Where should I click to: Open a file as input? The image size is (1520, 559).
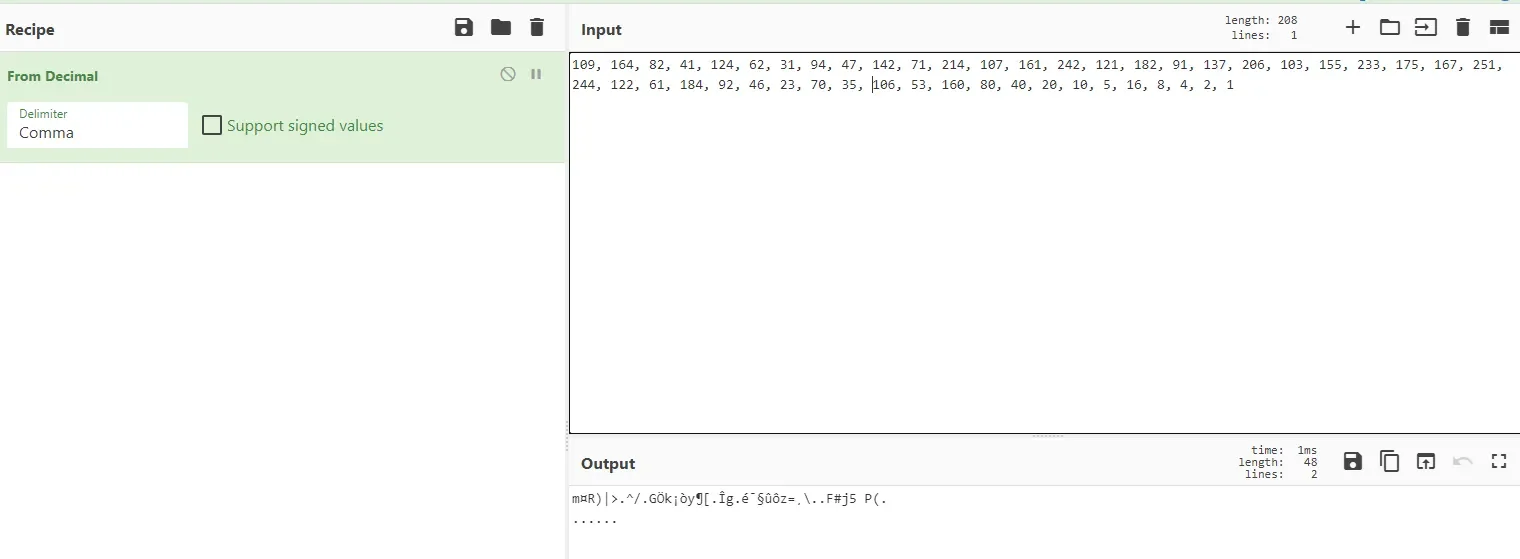point(1425,28)
